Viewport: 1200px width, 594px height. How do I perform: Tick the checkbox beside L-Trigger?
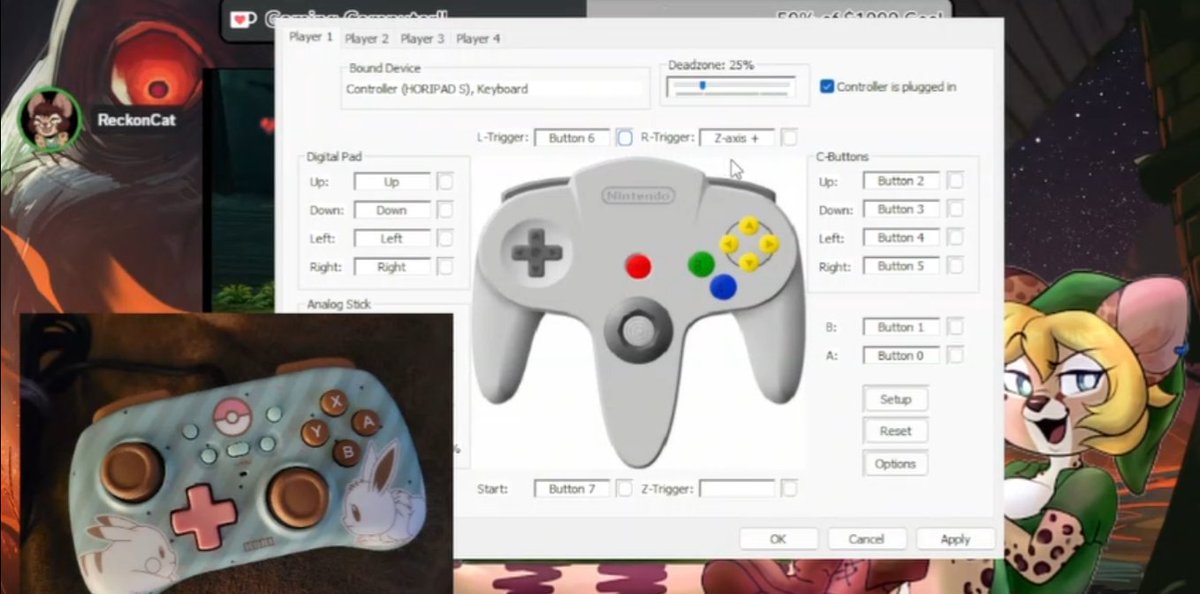624,138
